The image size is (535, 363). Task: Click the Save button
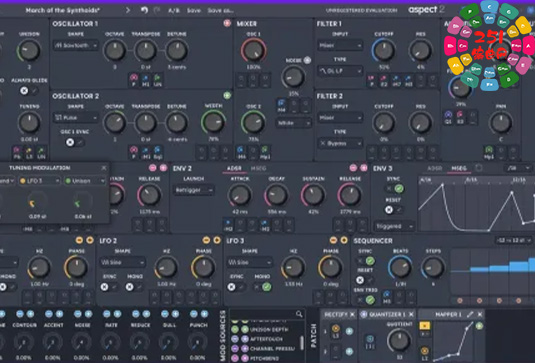[x=193, y=11]
